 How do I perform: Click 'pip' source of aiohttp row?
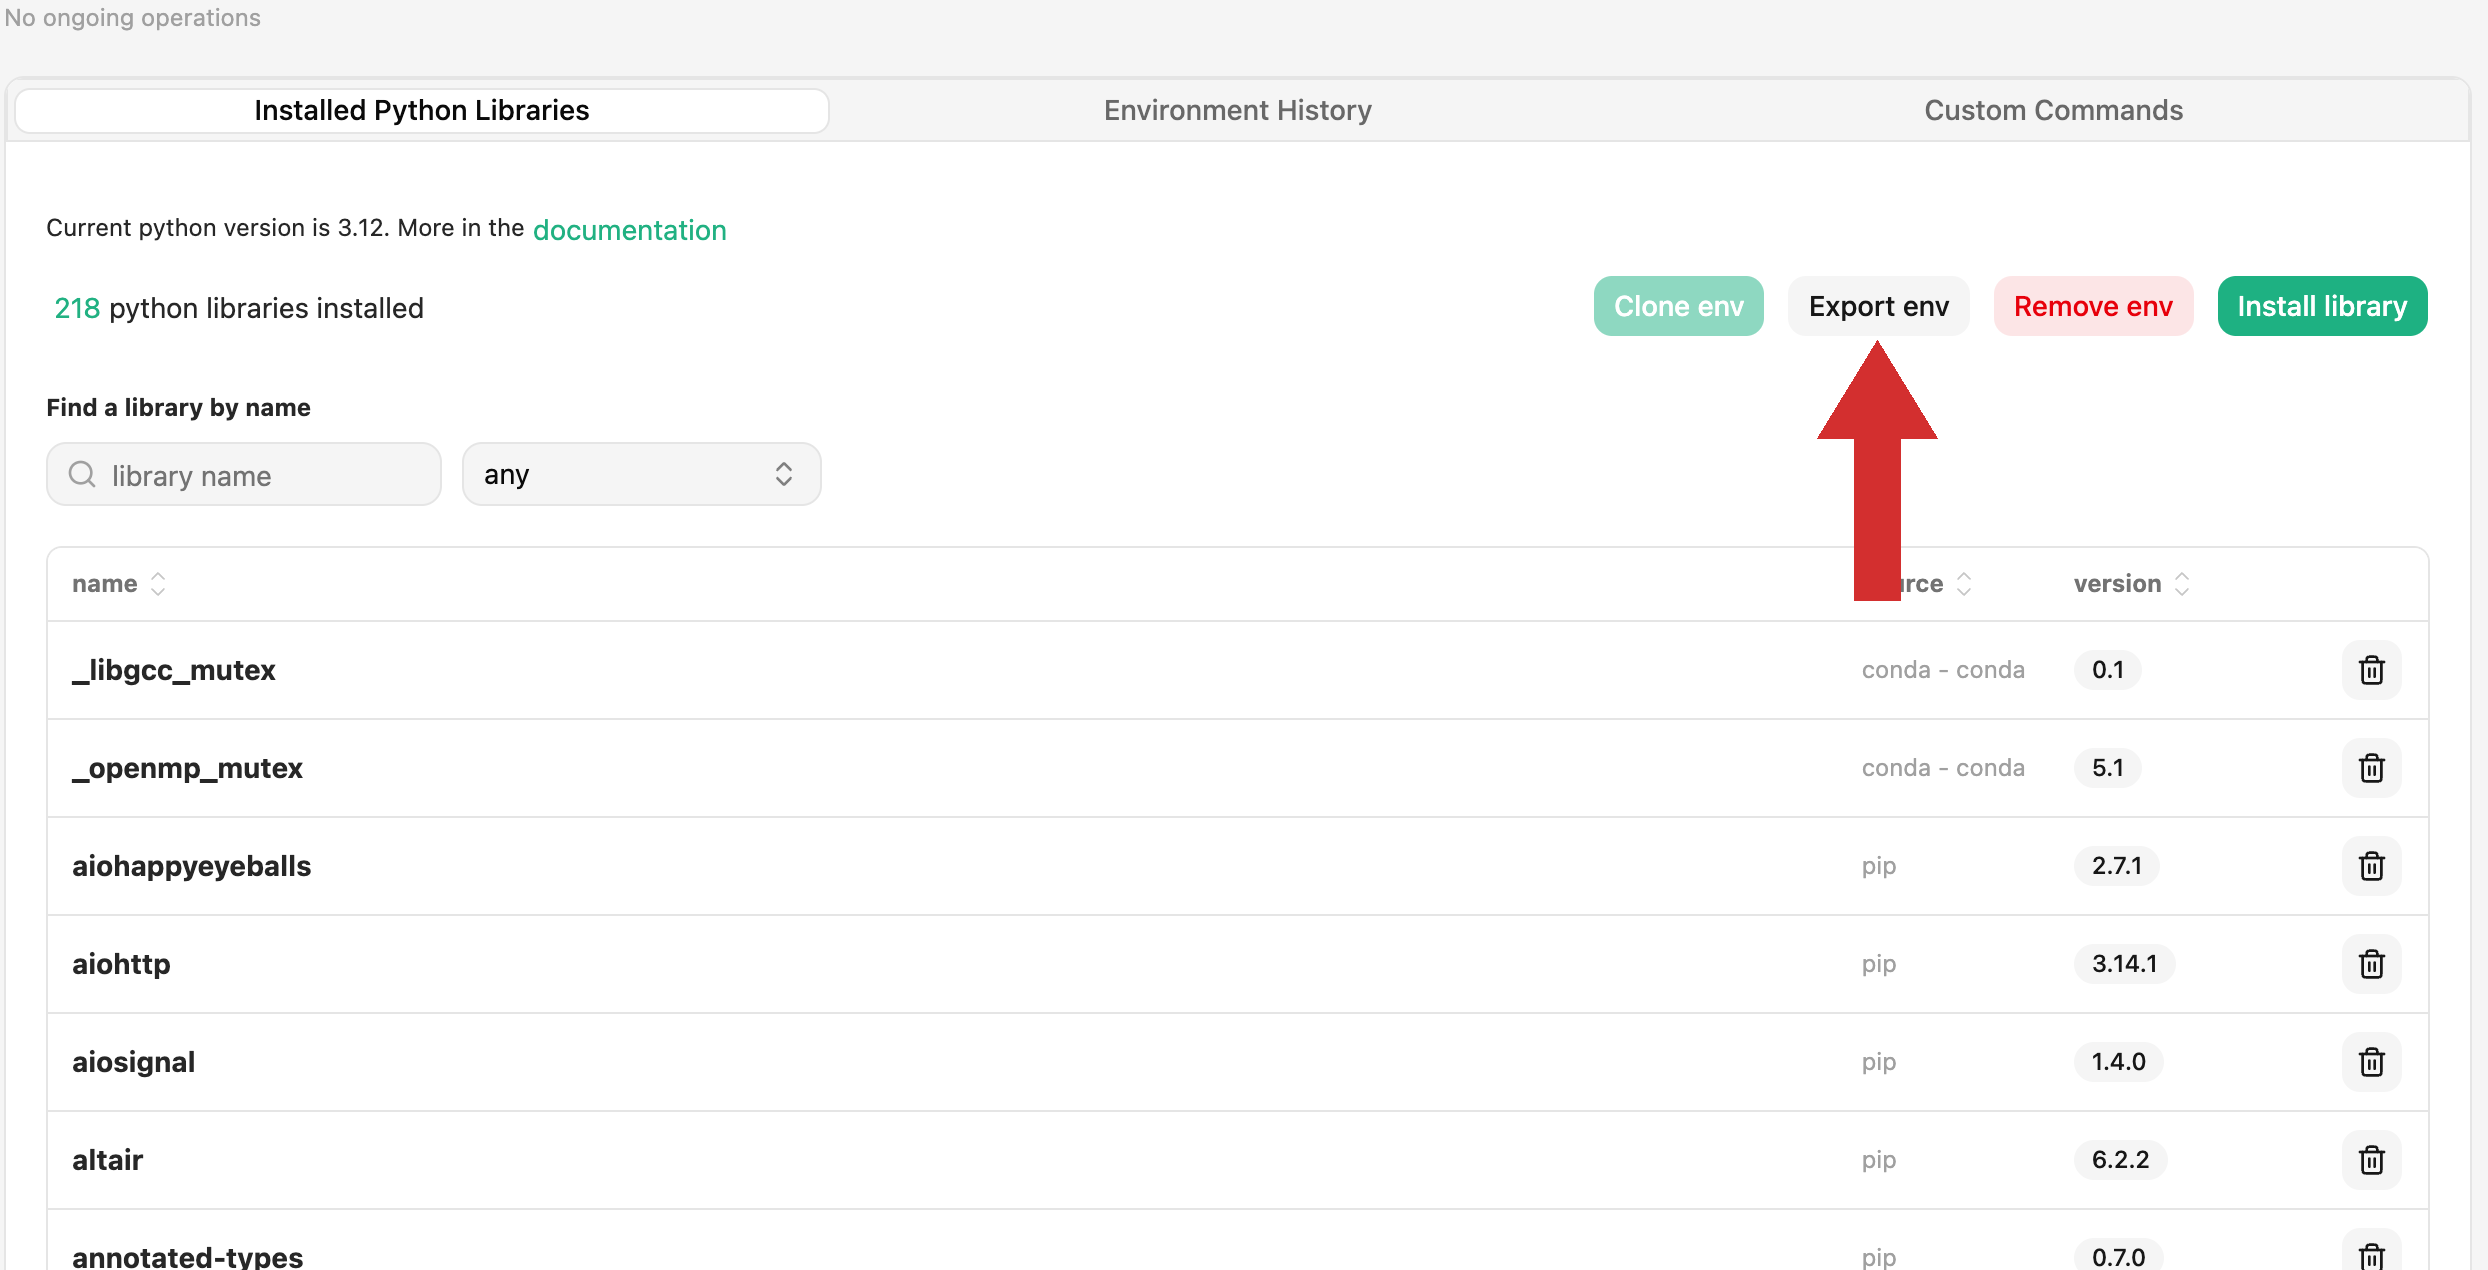[1879, 964]
